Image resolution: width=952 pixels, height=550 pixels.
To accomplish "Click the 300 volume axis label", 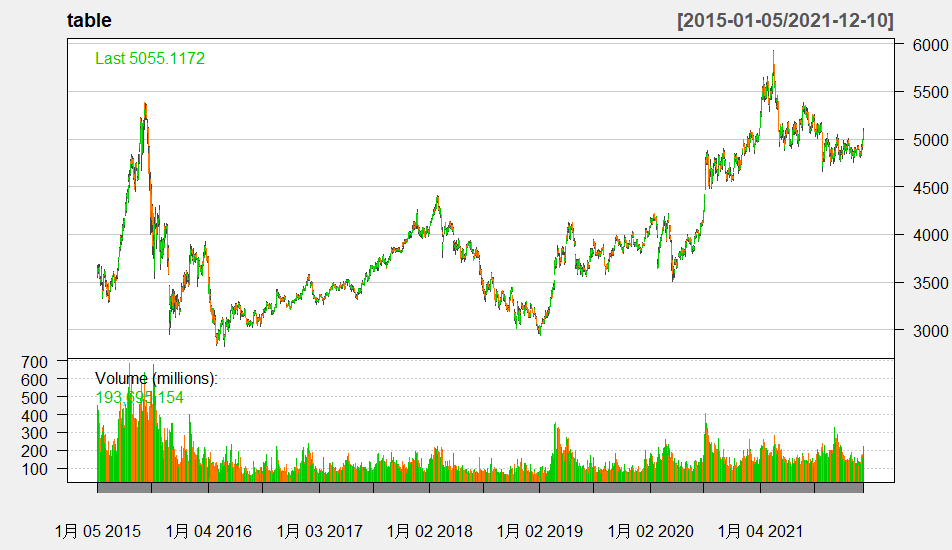I will tap(35, 433).
